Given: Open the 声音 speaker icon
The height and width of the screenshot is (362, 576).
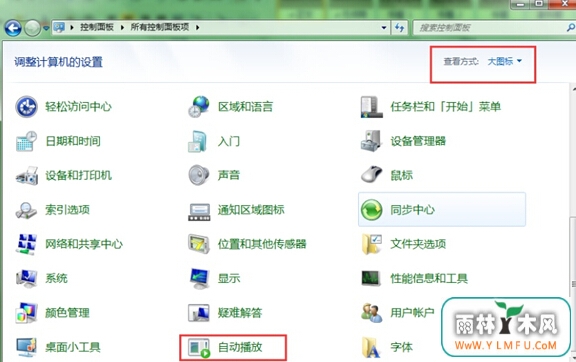Looking at the screenshot, I should [x=199, y=175].
